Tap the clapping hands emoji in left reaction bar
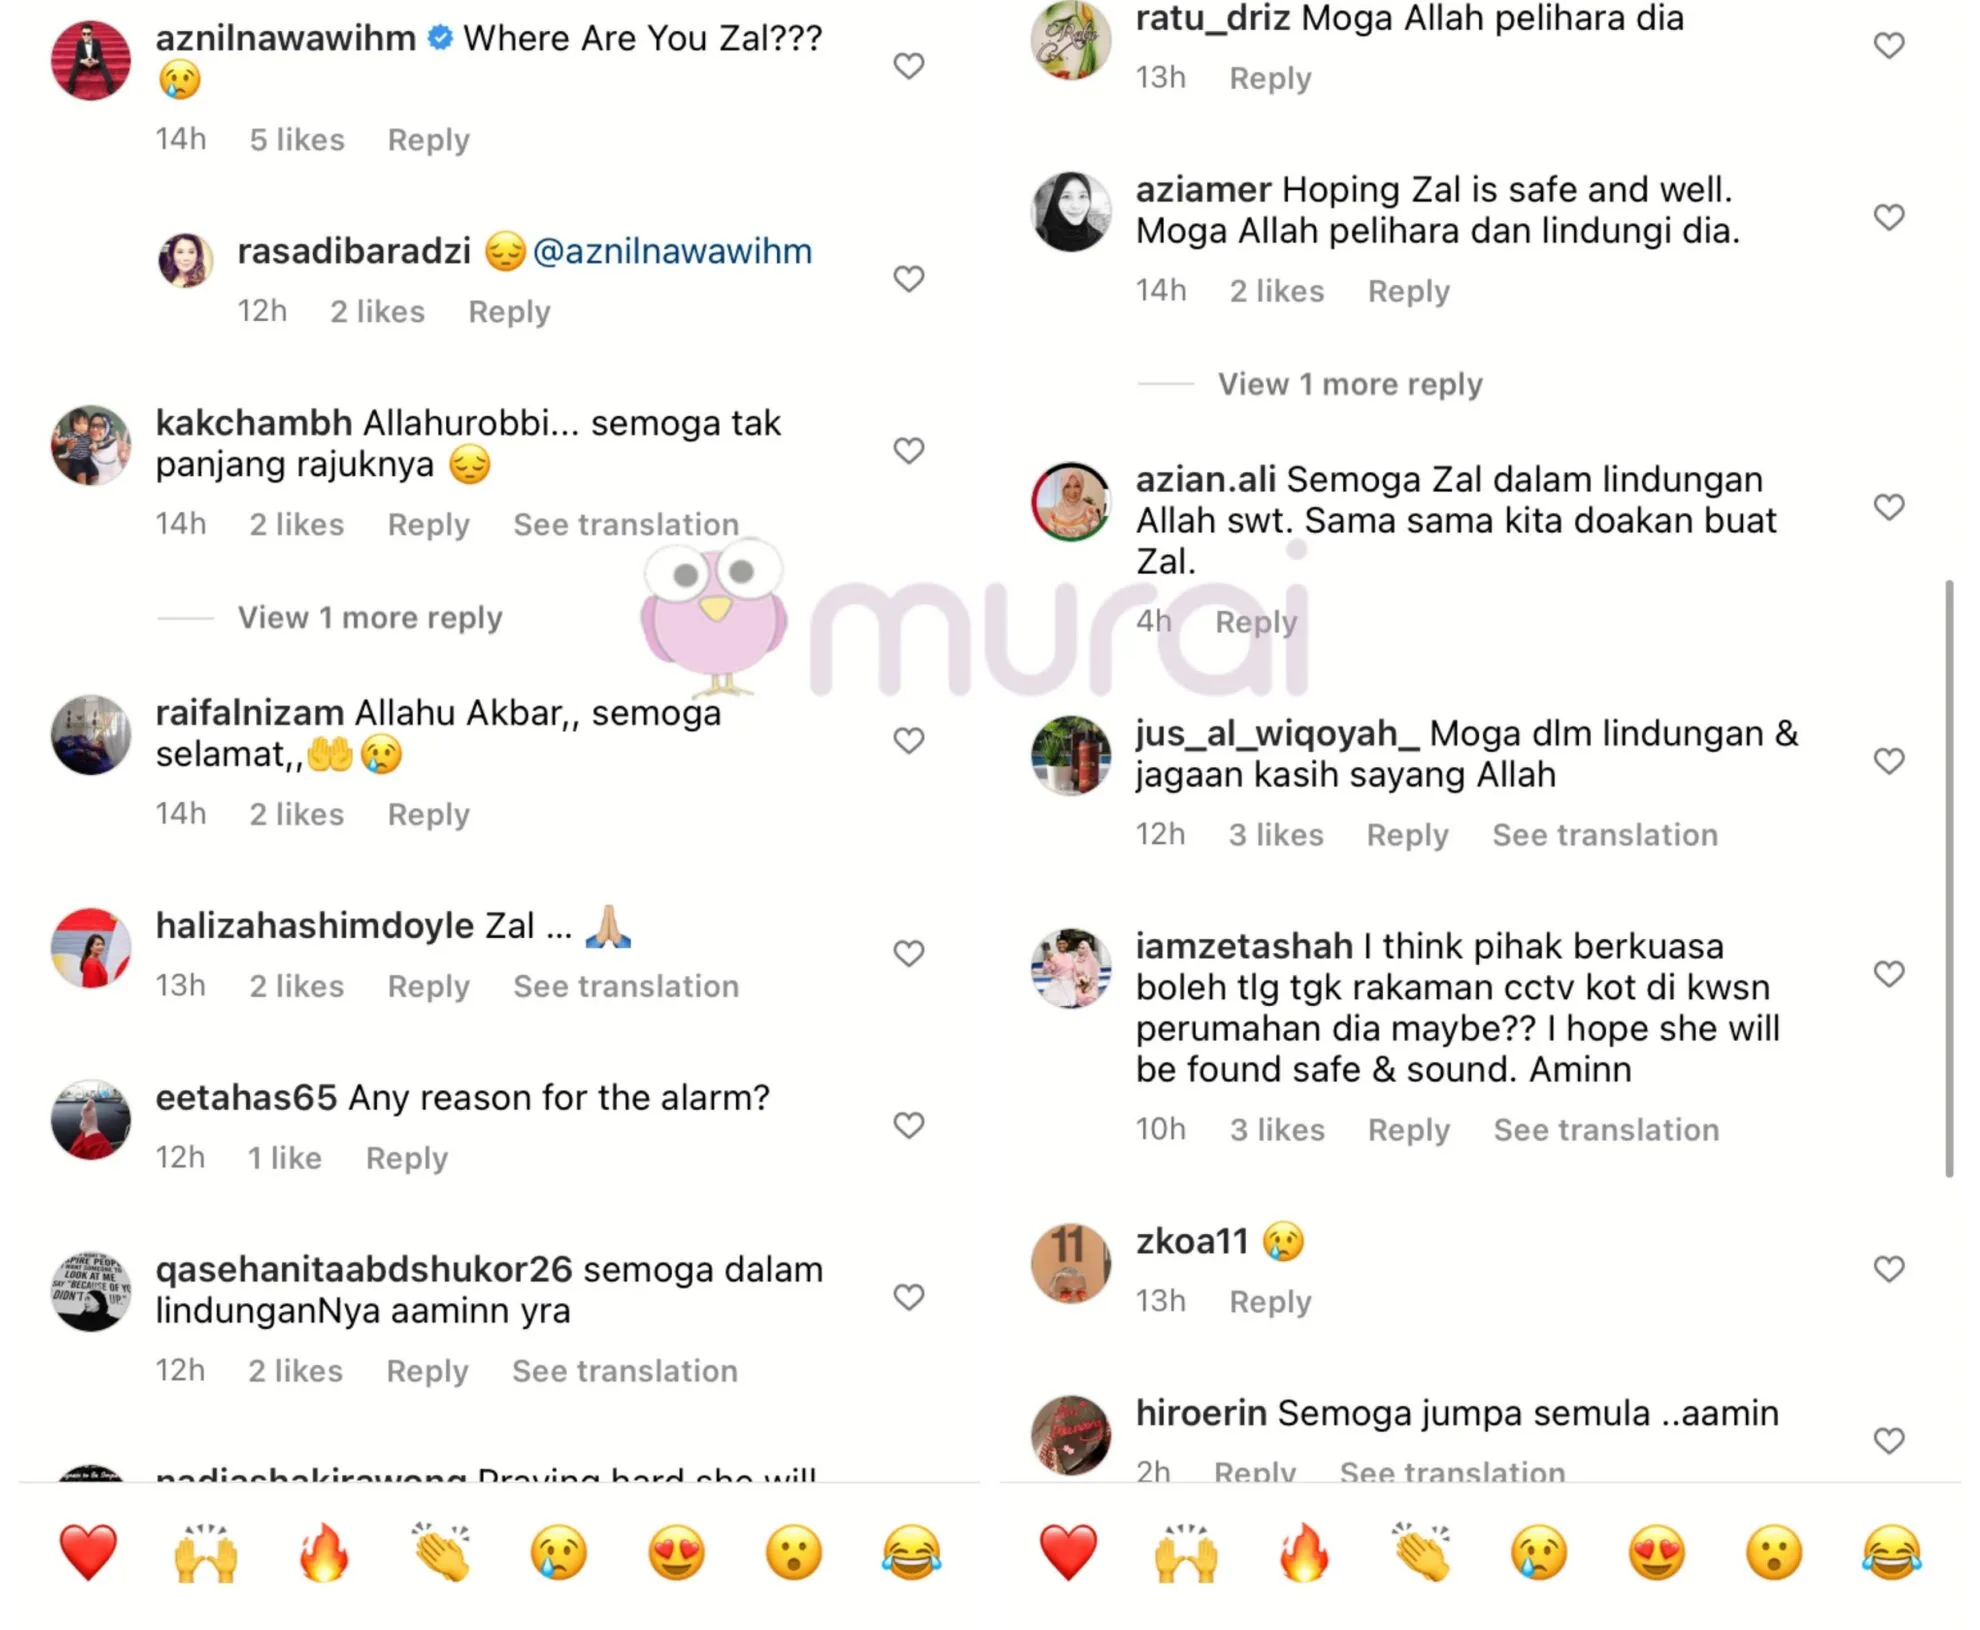 tap(442, 1553)
